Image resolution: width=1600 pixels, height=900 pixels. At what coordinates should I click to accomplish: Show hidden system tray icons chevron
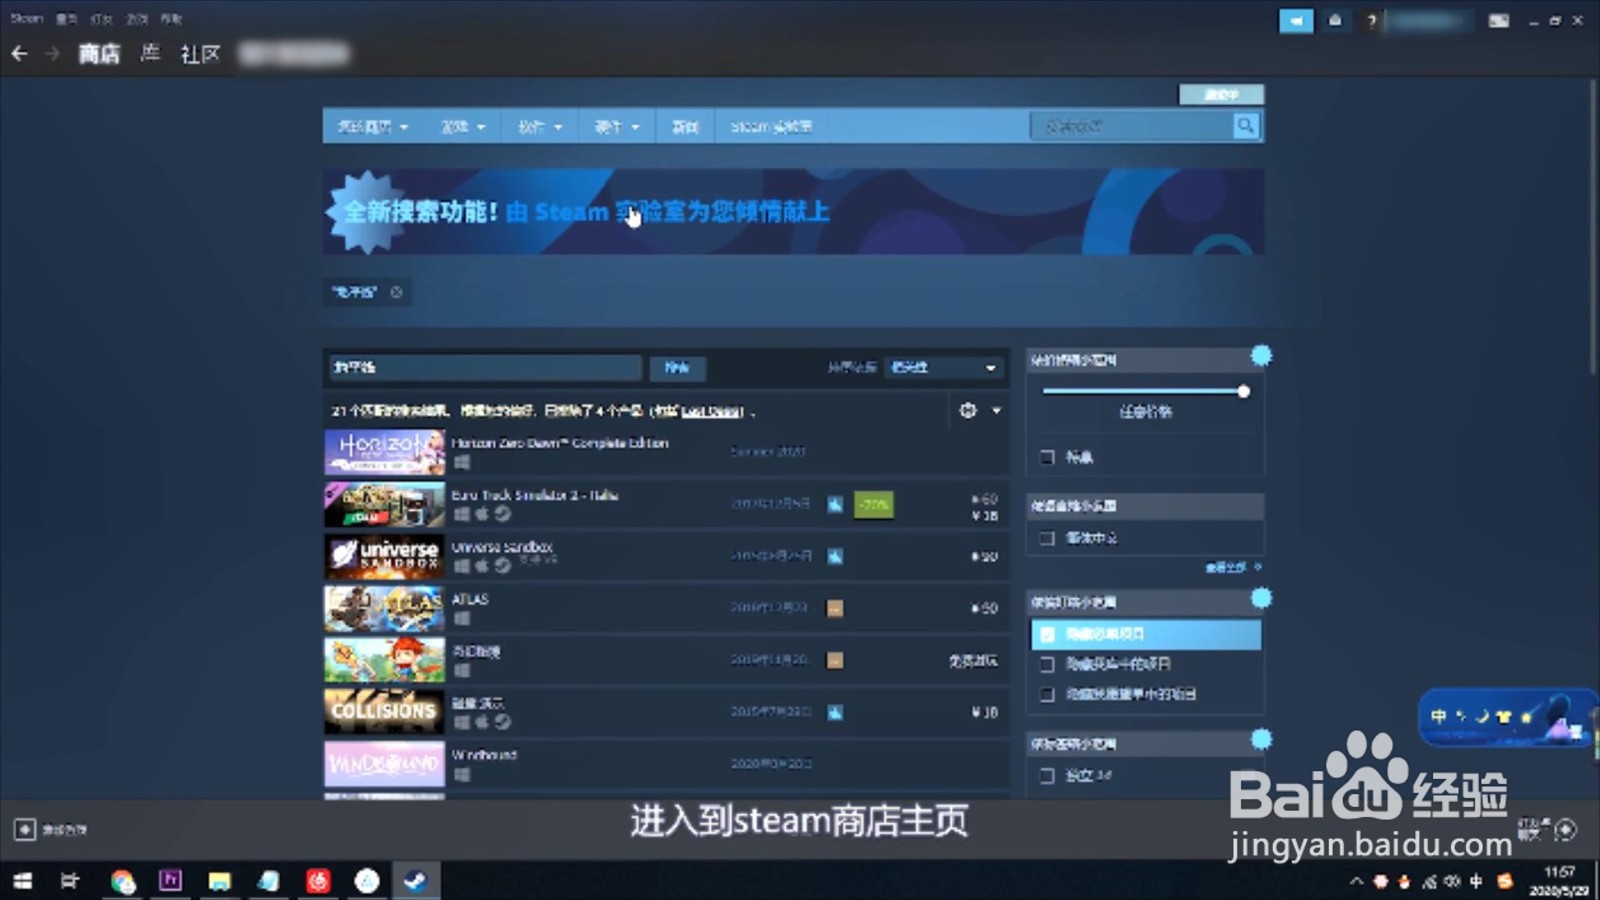tap(1356, 881)
